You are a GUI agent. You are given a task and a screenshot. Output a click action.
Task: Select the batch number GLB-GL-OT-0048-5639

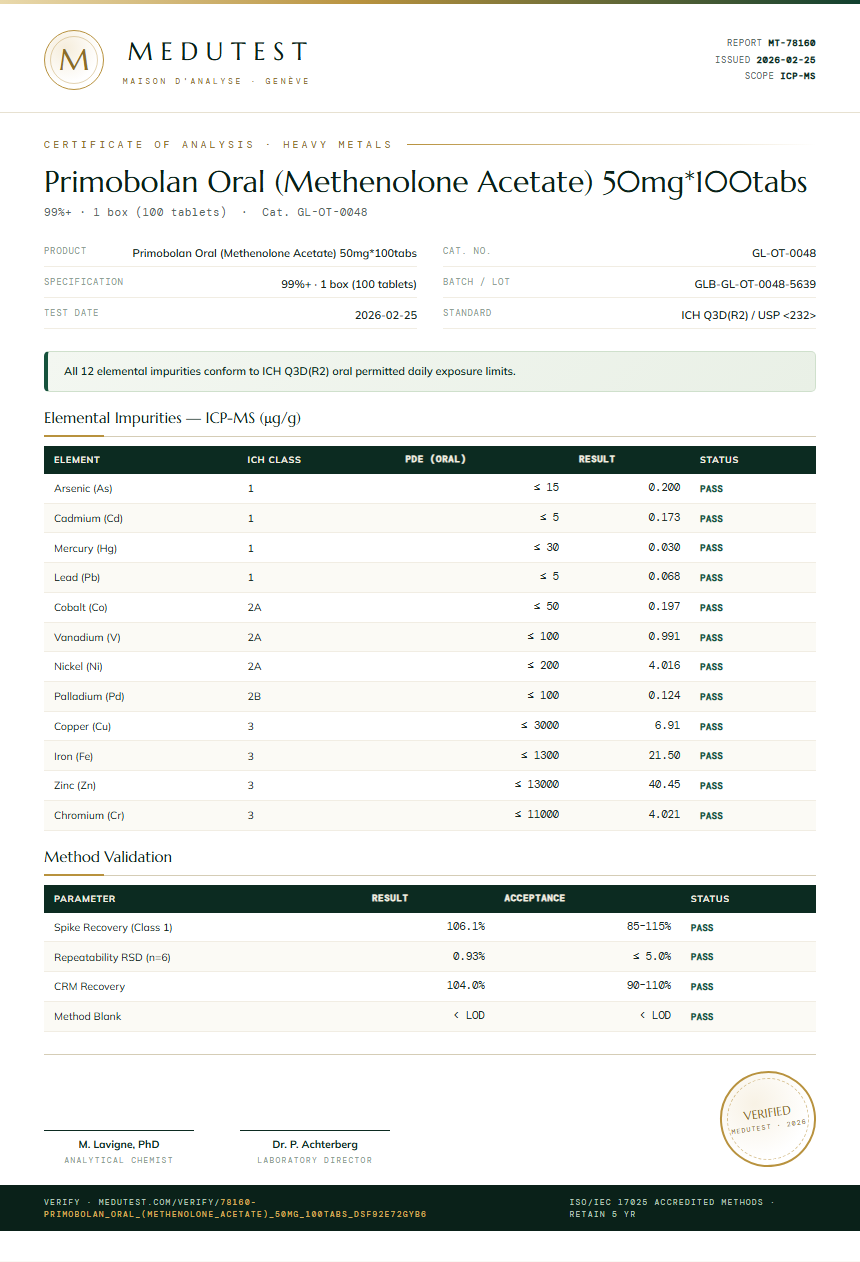coord(755,284)
